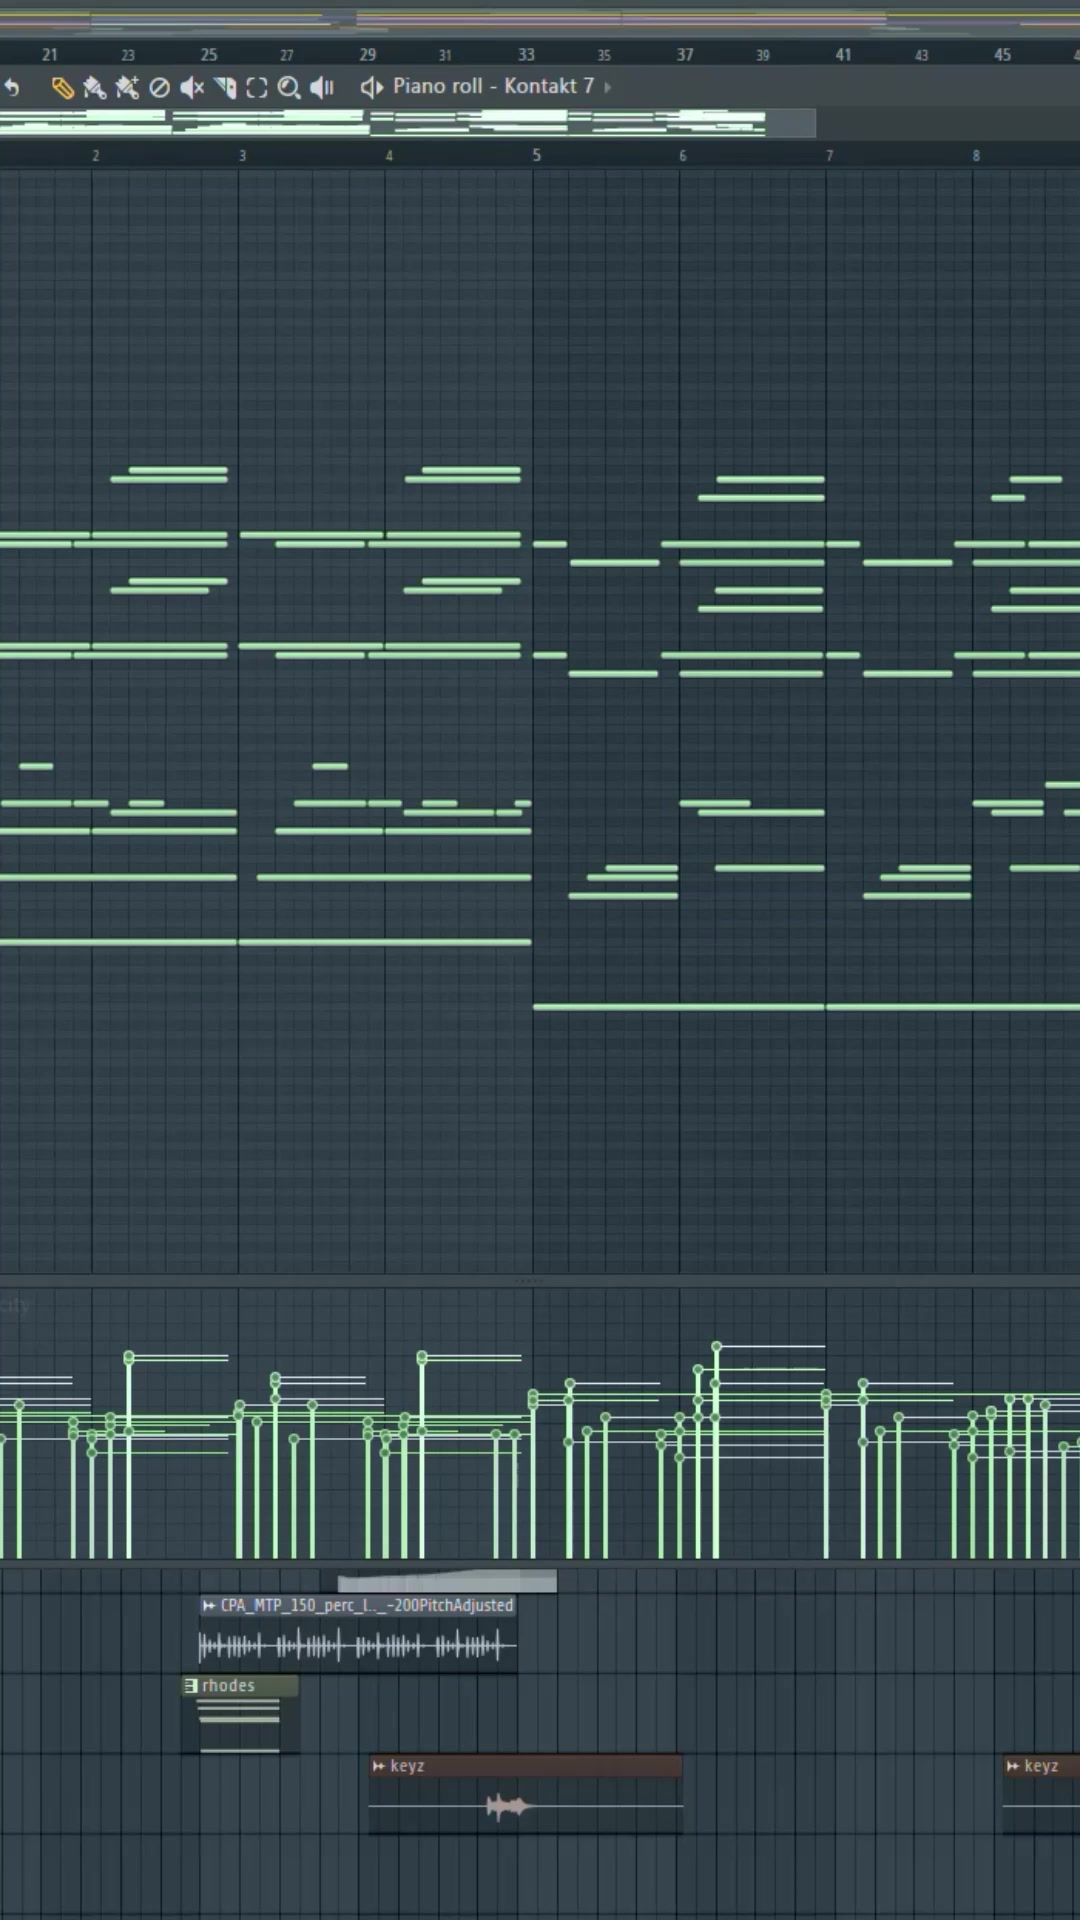Click bar 7 on piano roll ruler
Screen dimensions: 1080x1920
(x=829, y=156)
